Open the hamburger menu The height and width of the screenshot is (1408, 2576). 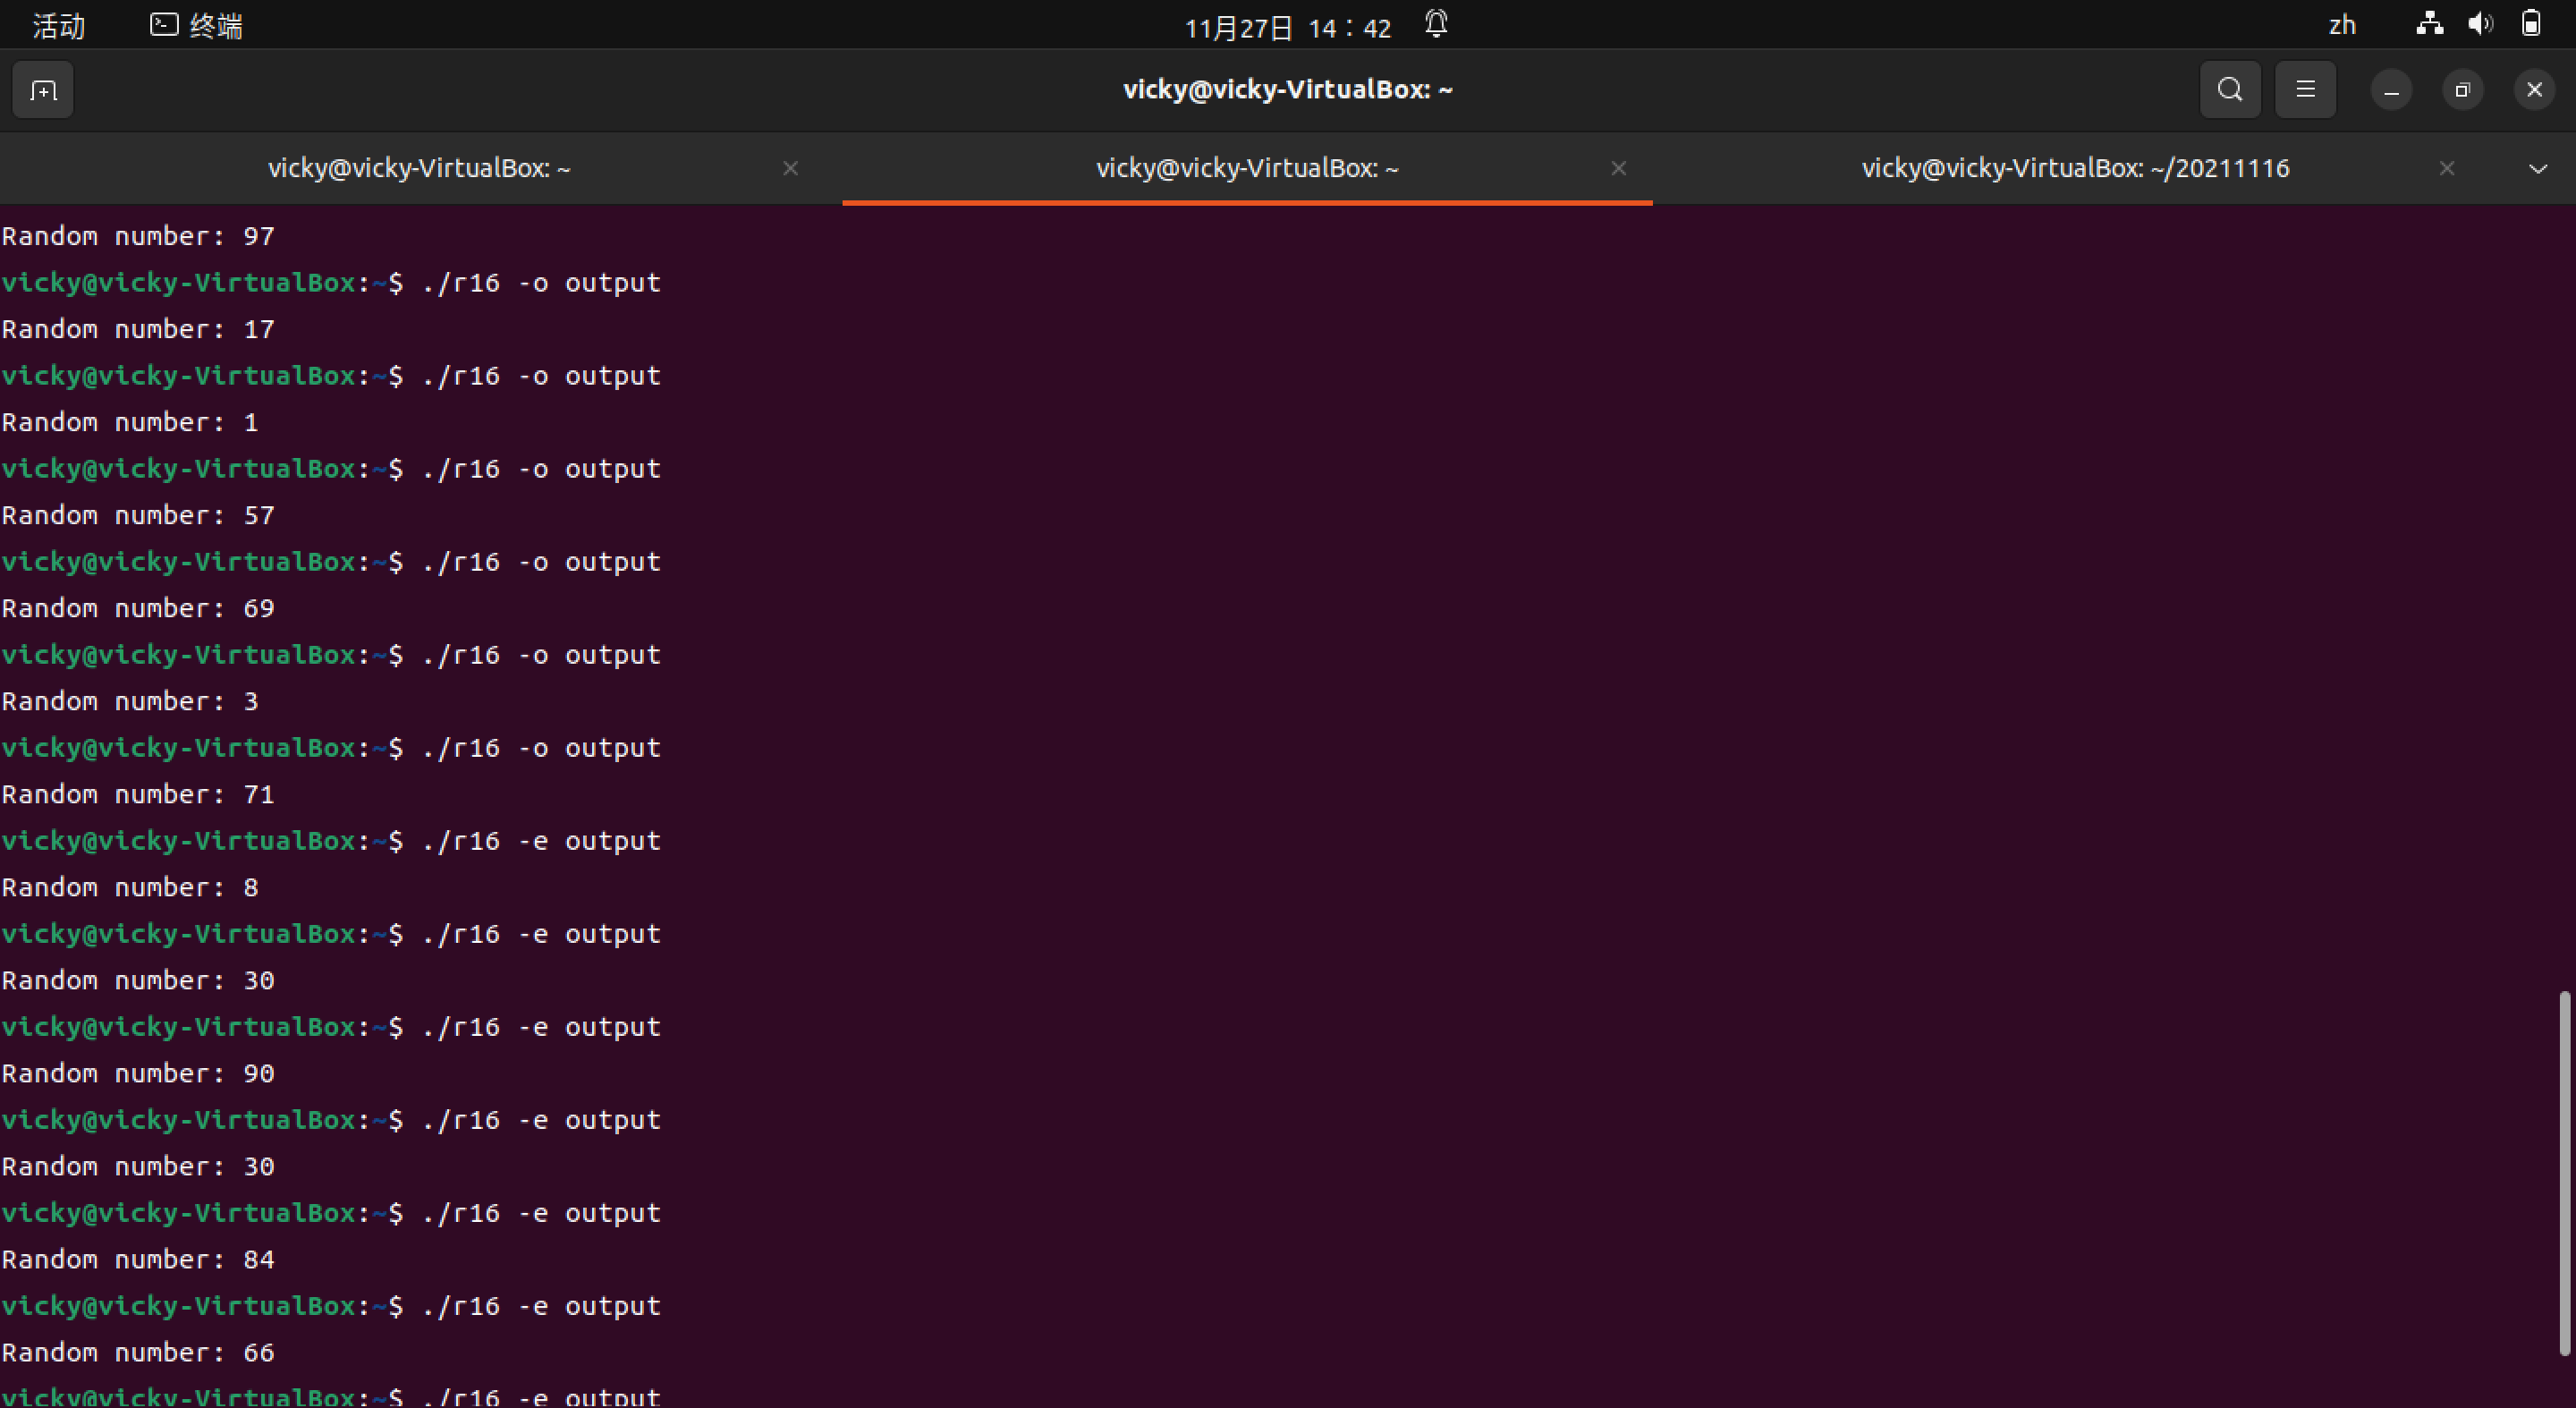(2305, 90)
